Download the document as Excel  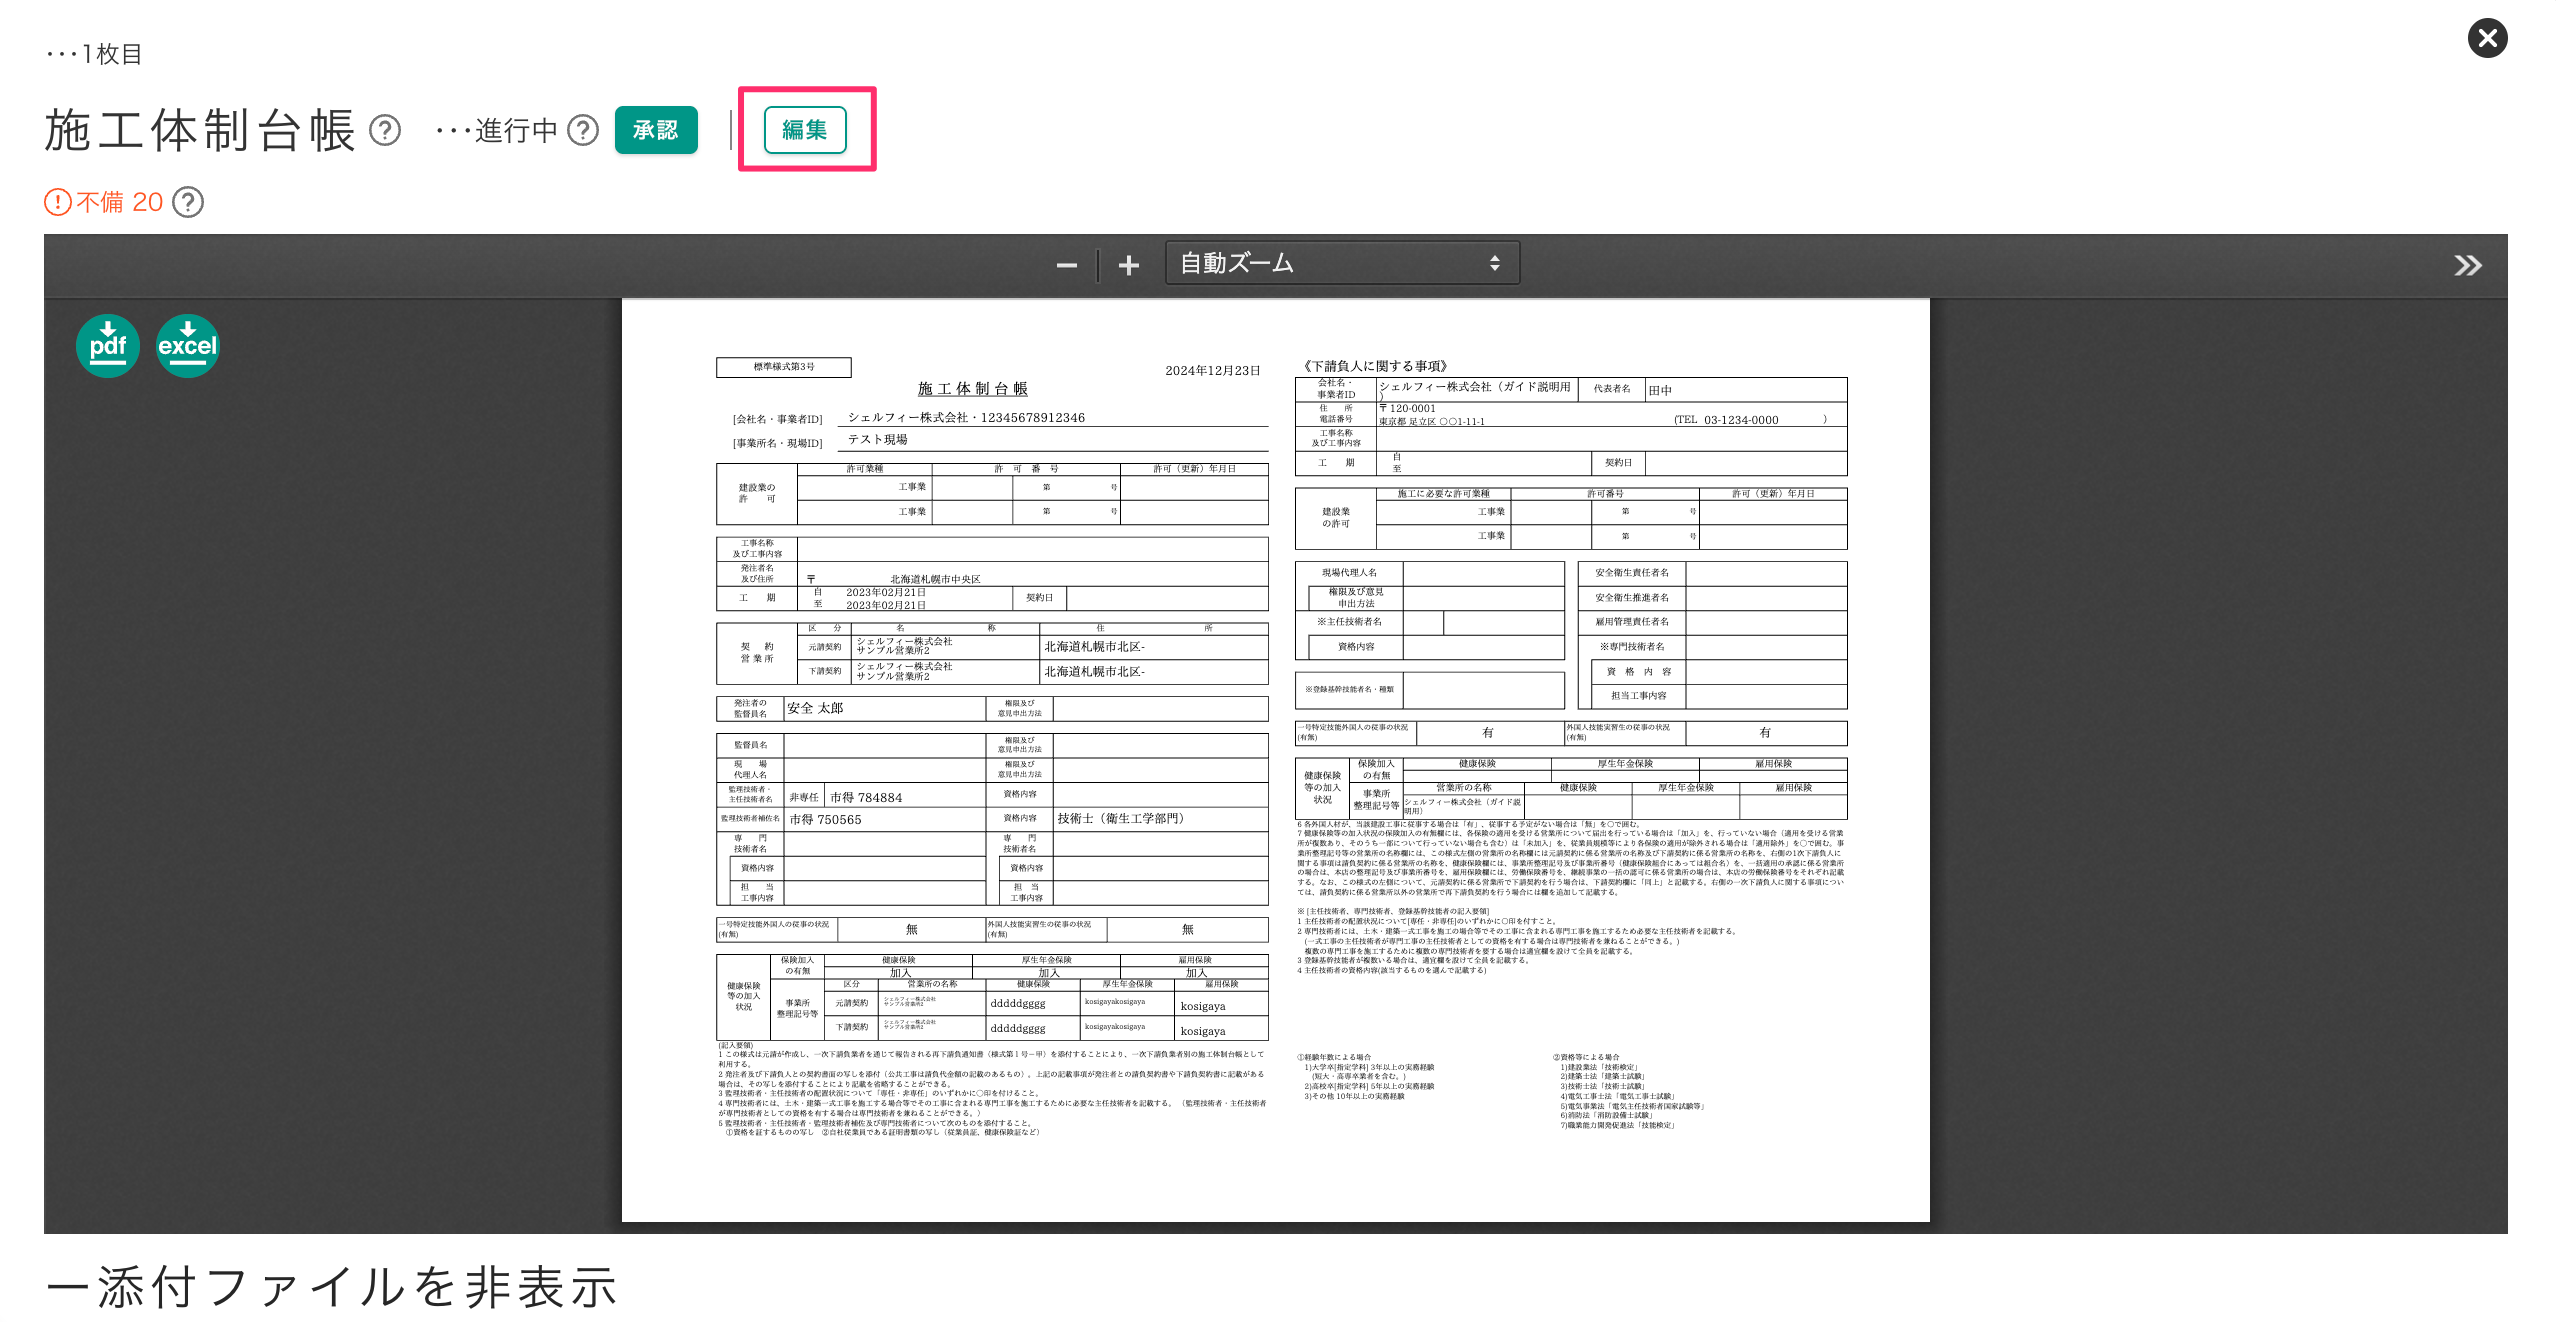187,345
